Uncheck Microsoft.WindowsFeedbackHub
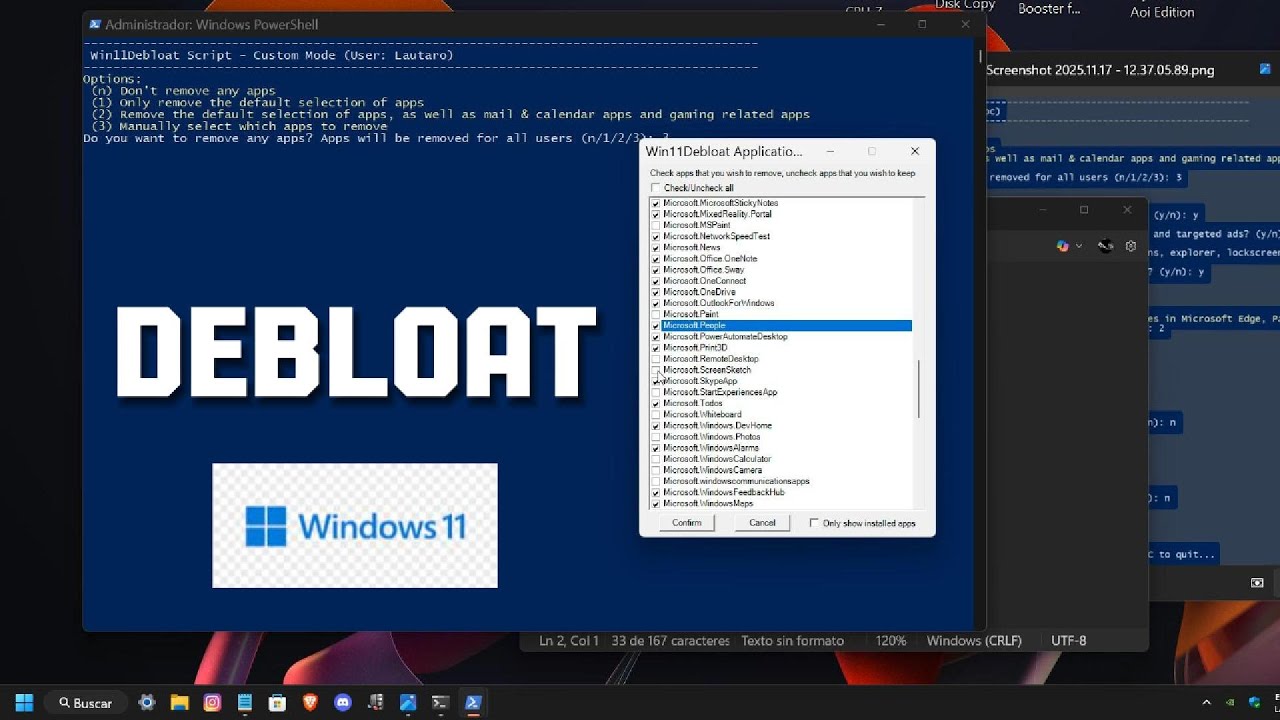The width and height of the screenshot is (1280, 720). coord(656,492)
